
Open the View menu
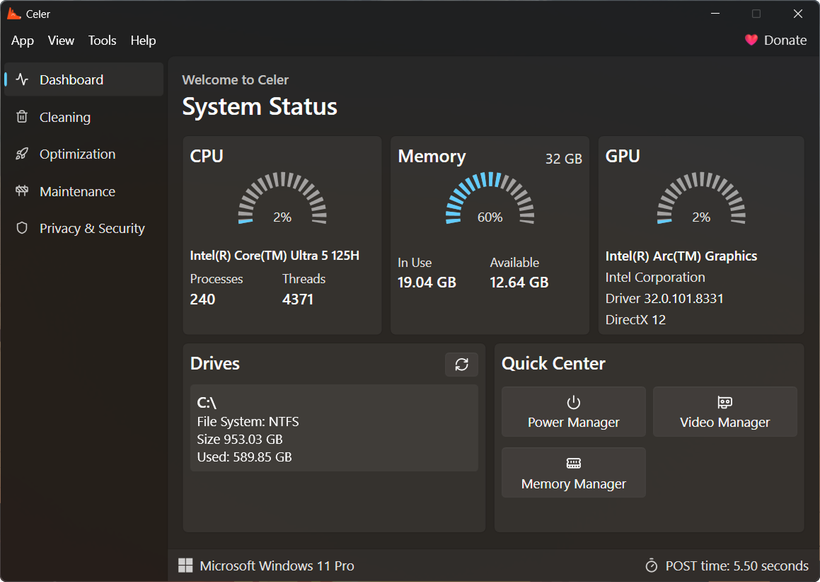point(61,40)
